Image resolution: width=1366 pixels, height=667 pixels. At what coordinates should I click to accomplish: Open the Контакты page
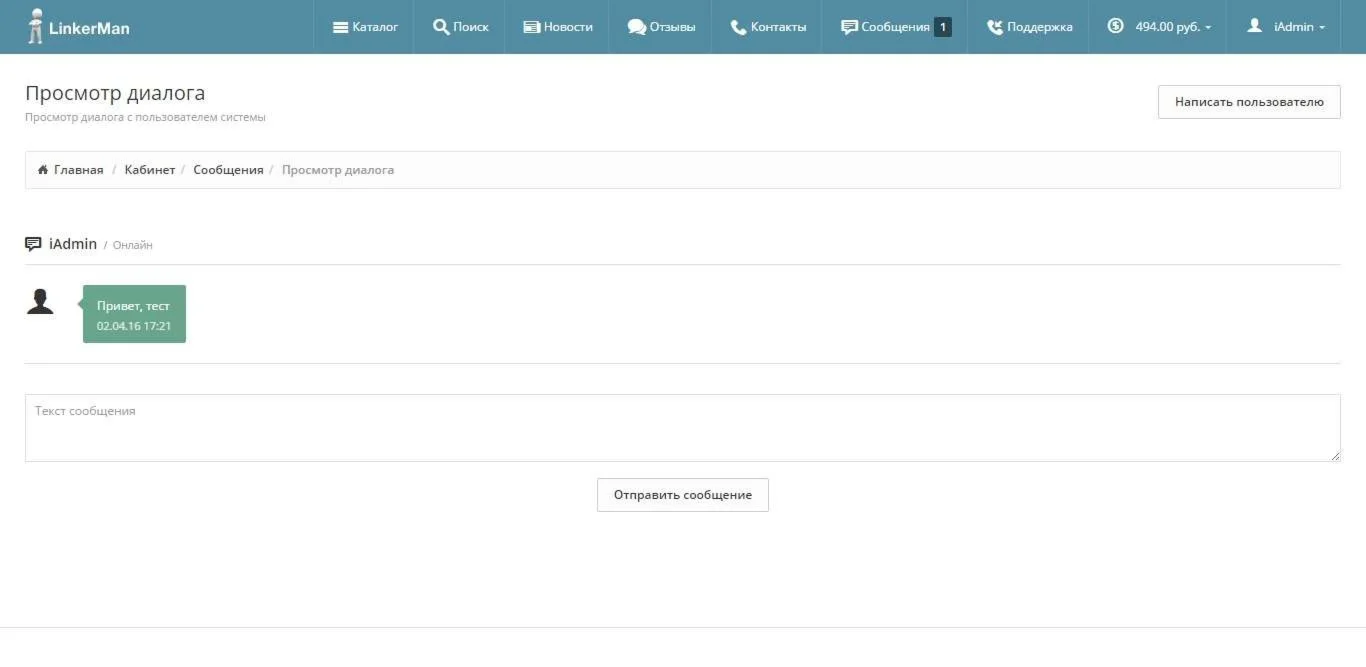click(768, 27)
